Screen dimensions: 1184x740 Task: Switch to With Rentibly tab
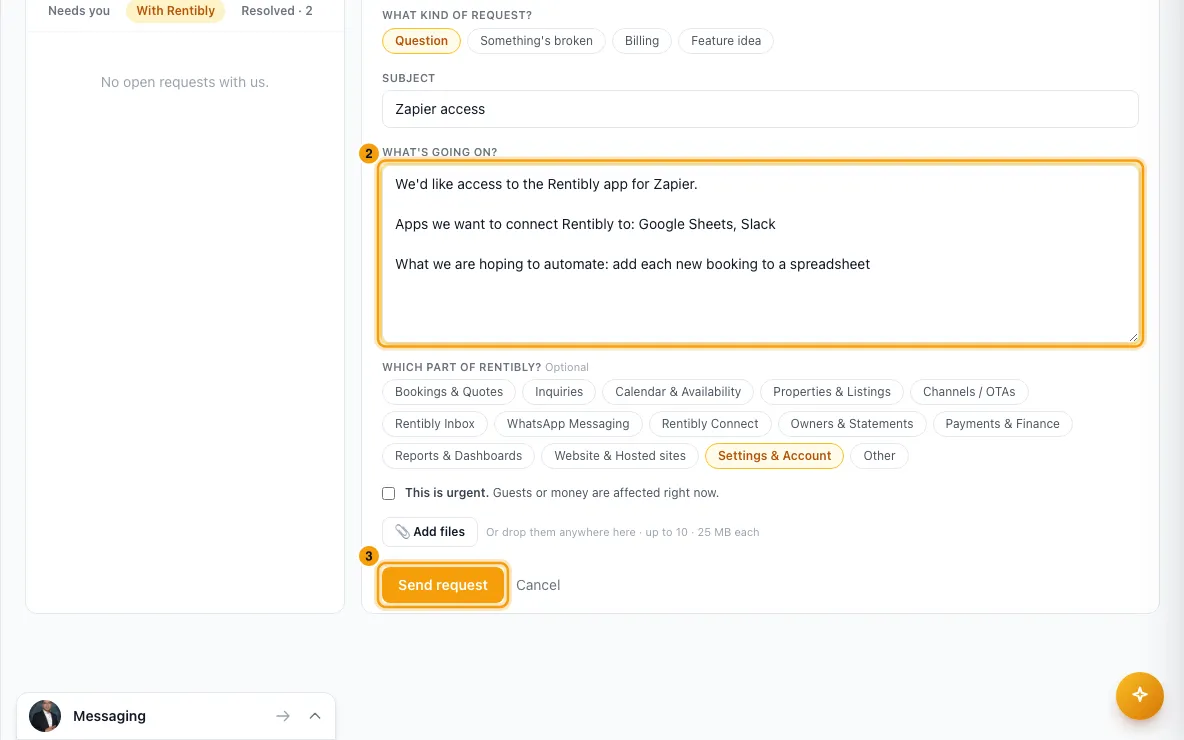coord(175,11)
